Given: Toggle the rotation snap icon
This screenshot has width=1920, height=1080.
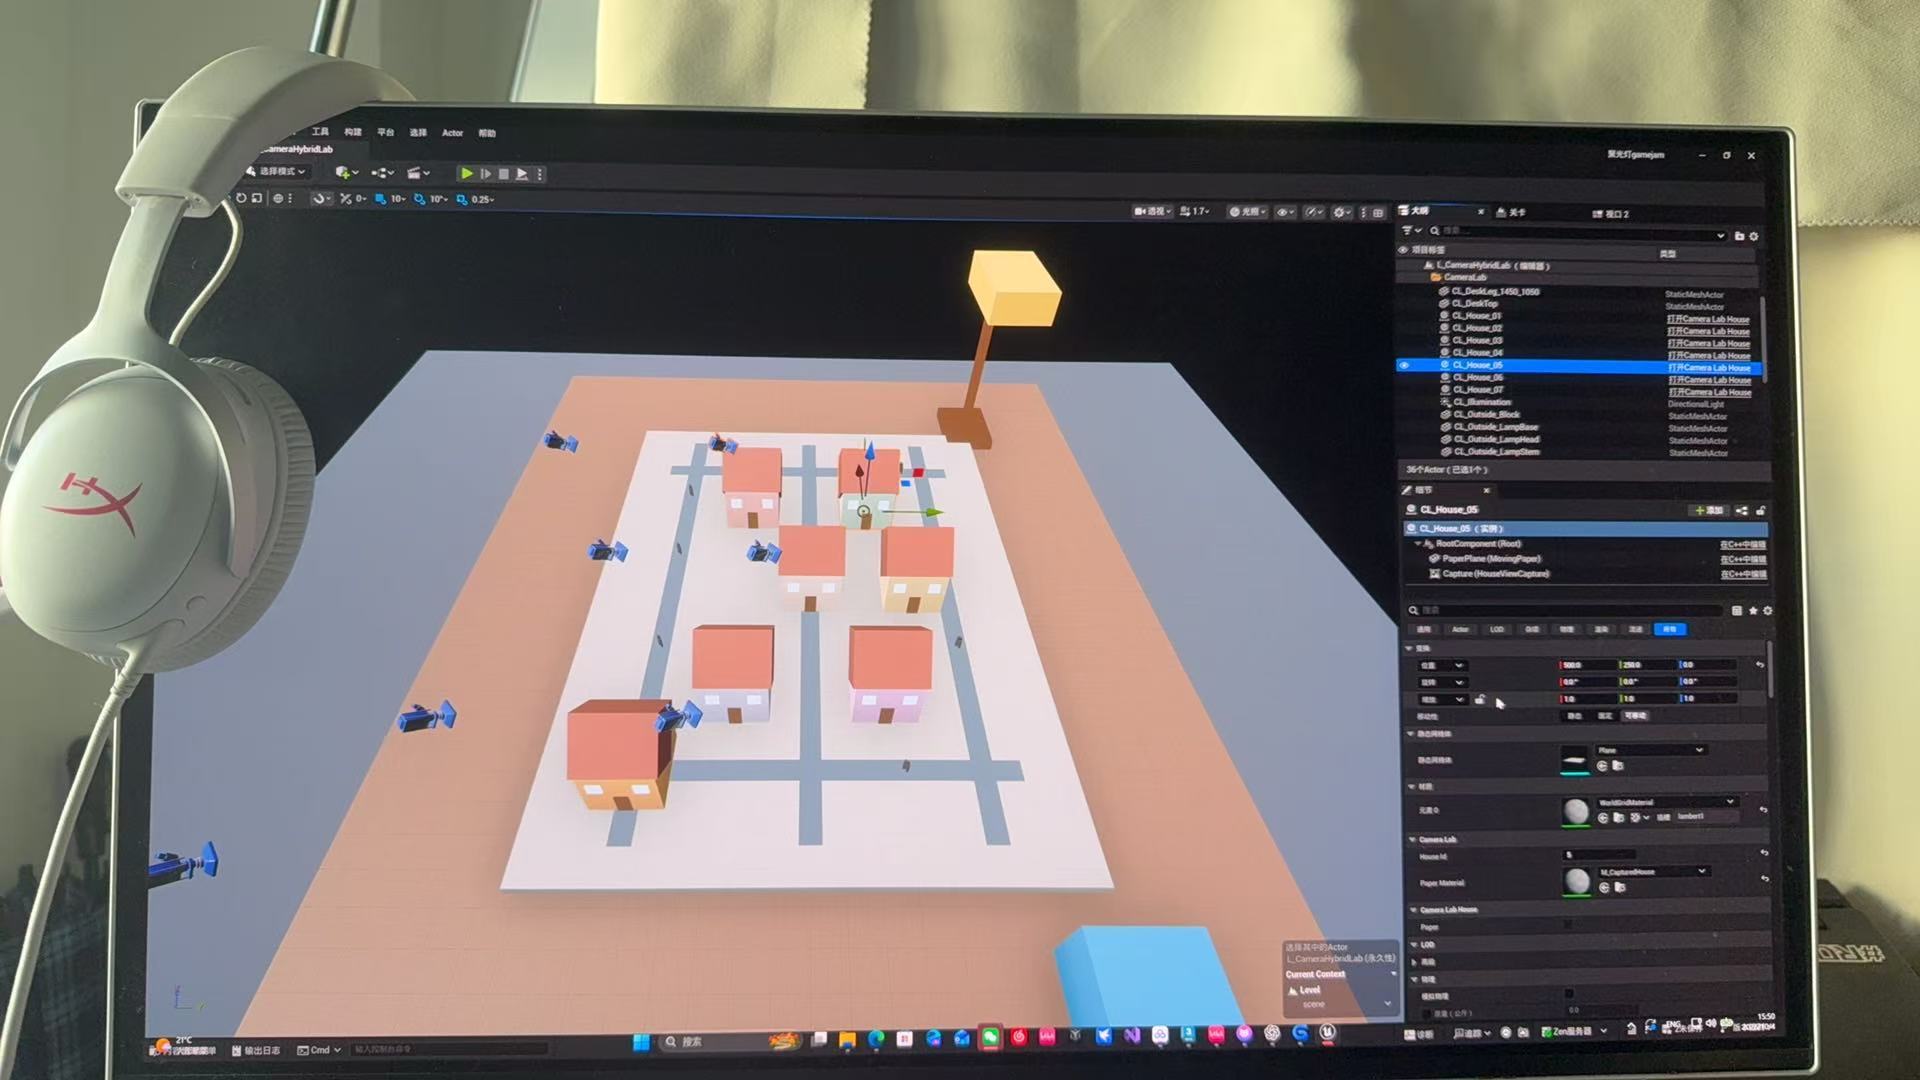Looking at the screenshot, I should (x=420, y=199).
